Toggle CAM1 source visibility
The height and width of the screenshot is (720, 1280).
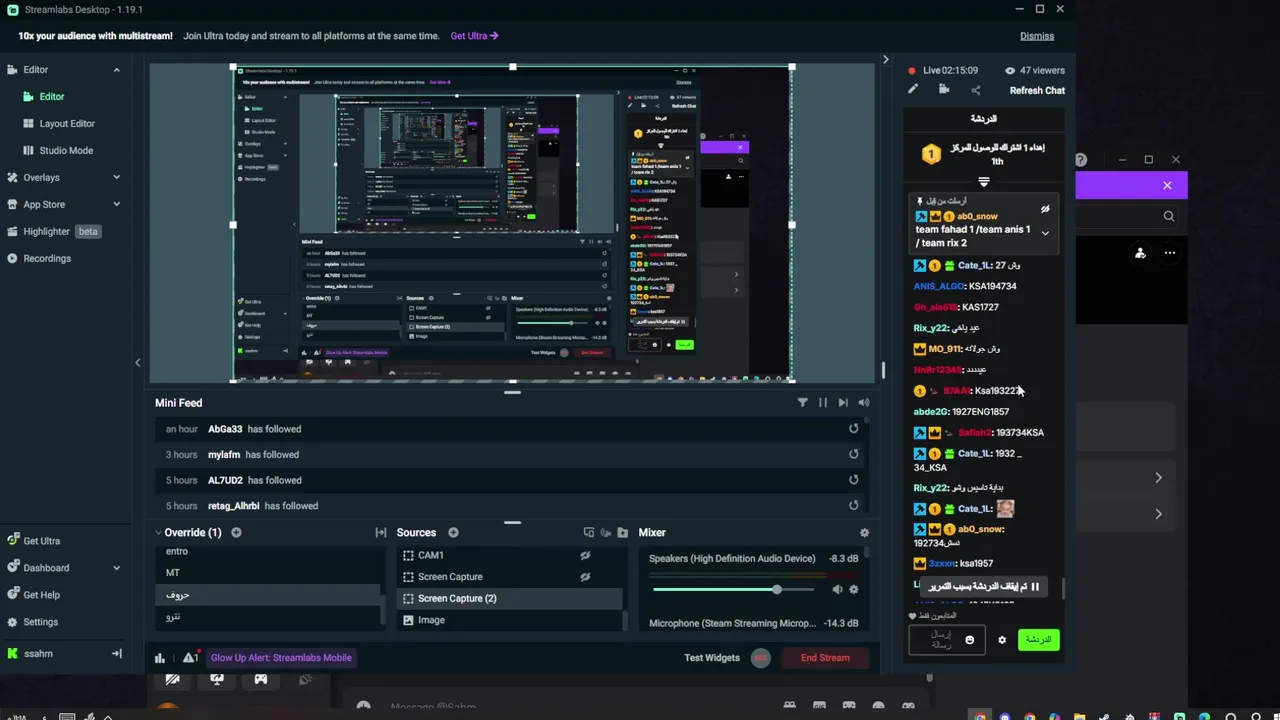click(585, 556)
